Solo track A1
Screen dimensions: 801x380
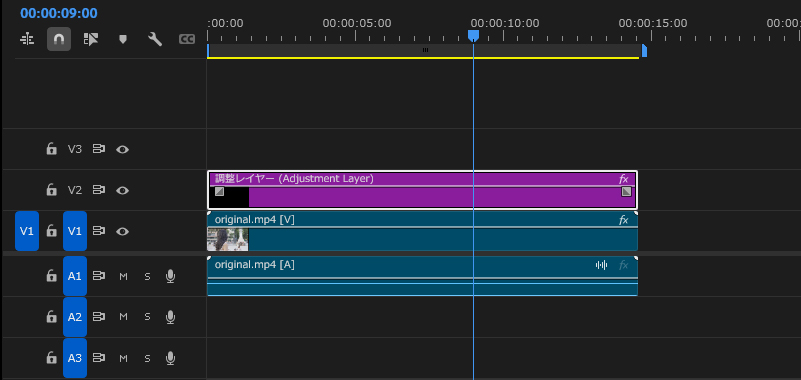click(147, 276)
